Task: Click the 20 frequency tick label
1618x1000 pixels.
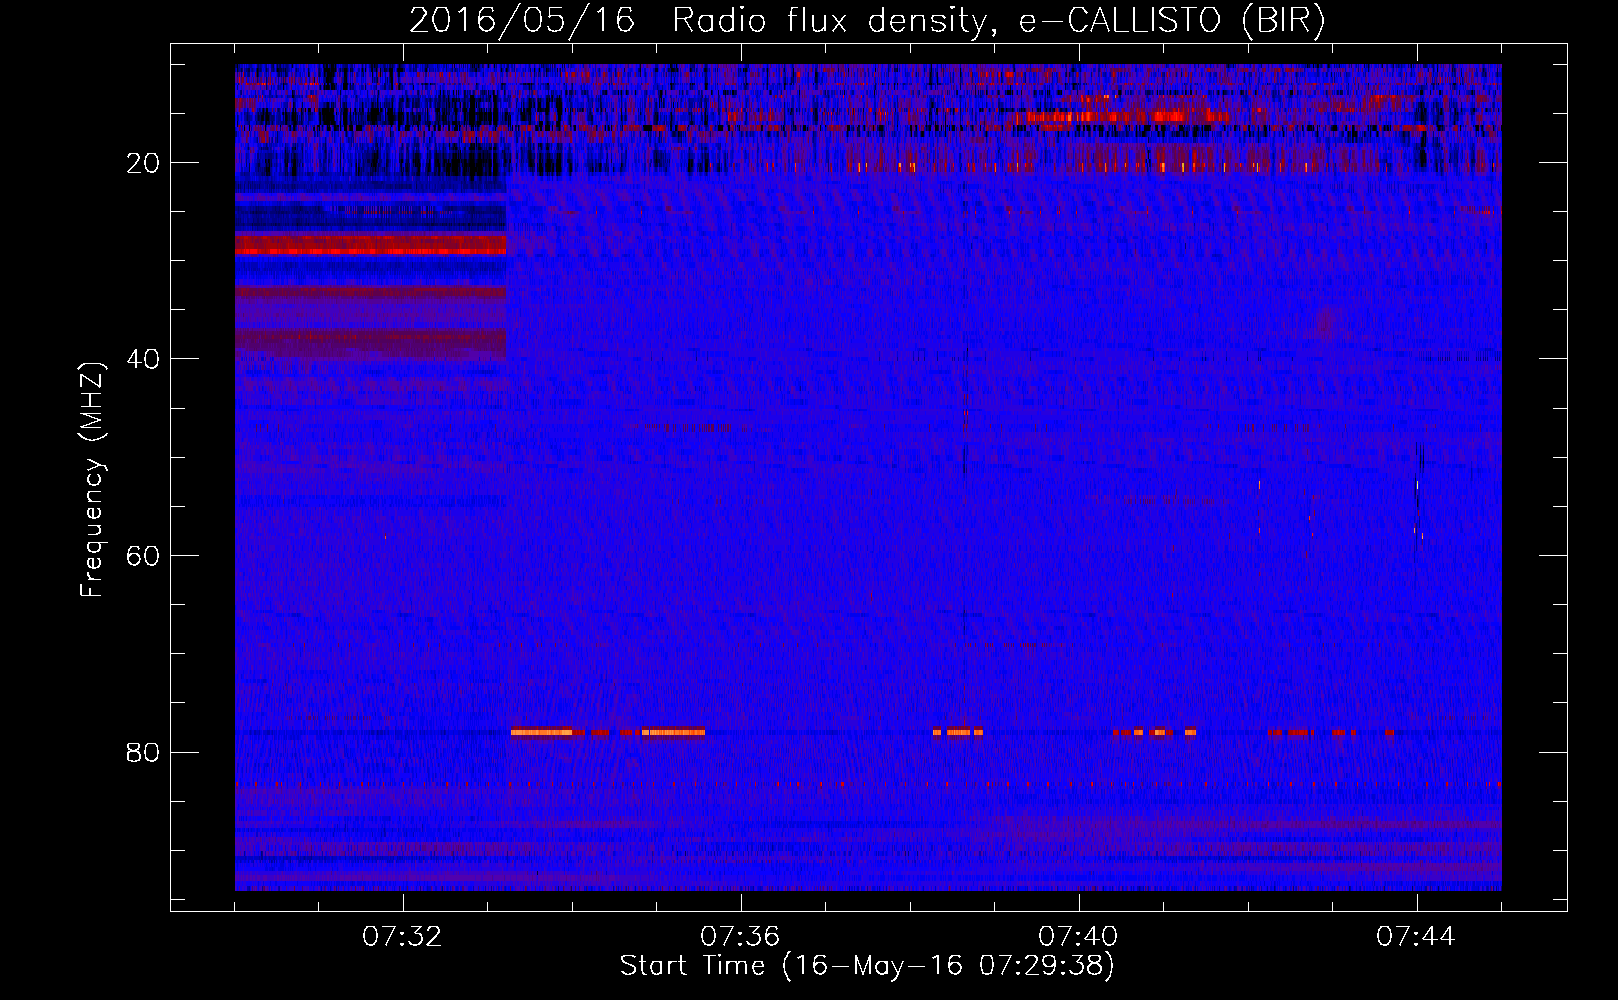Action: (143, 163)
